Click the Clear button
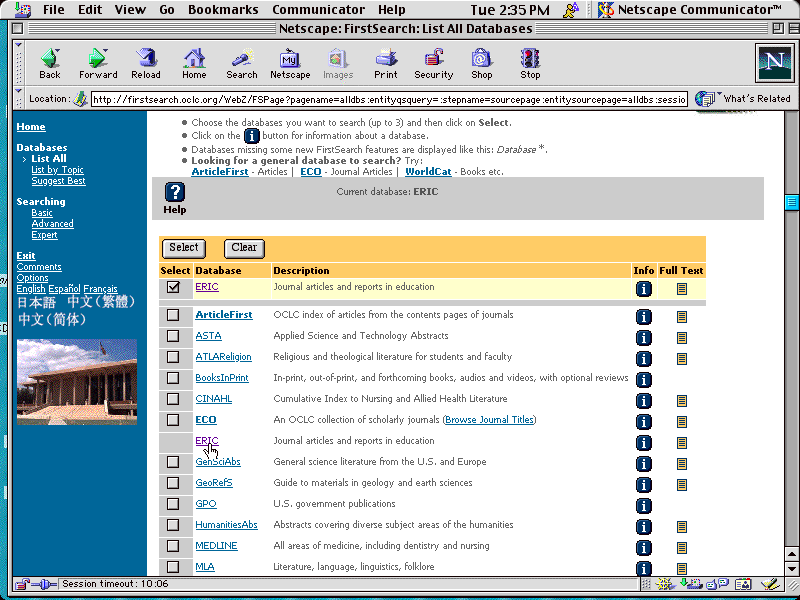This screenshot has width=800, height=600. click(244, 248)
